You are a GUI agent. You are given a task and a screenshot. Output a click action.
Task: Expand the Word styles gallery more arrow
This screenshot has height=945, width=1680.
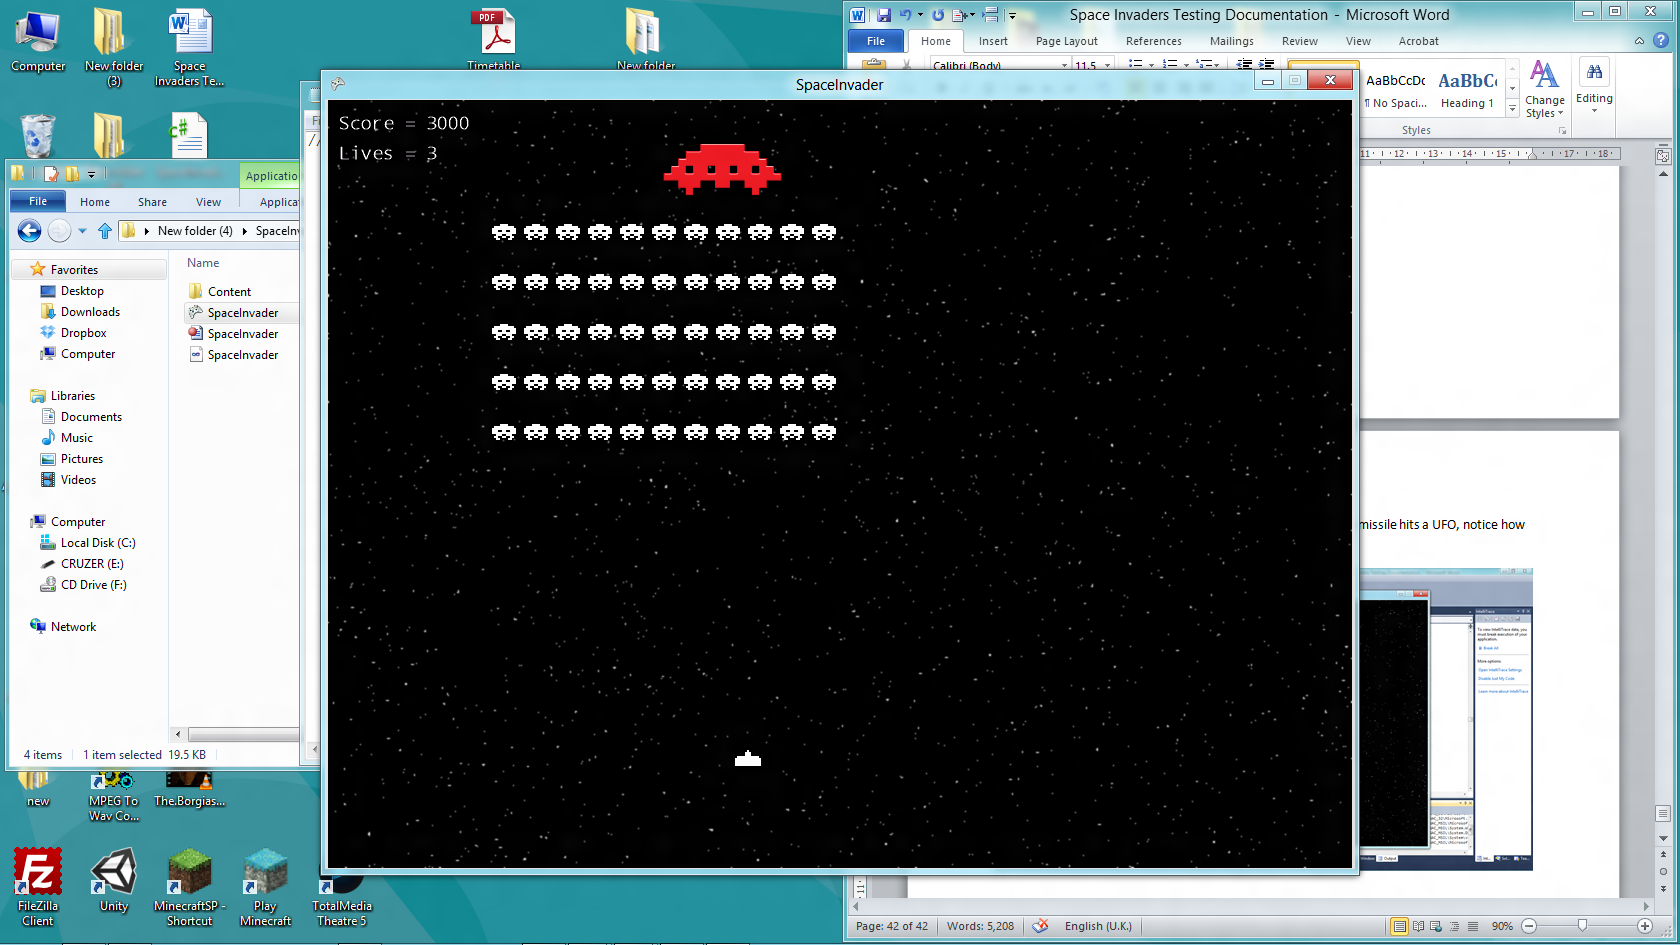(x=1512, y=108)
